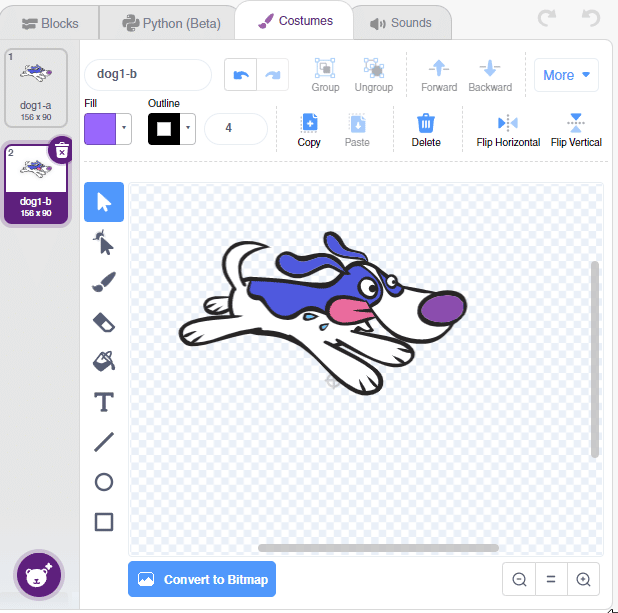Image resolution: width=618 pixels, height=613 pixels.
Task: Delete the dog1-b costume
Action: [61, 151]
